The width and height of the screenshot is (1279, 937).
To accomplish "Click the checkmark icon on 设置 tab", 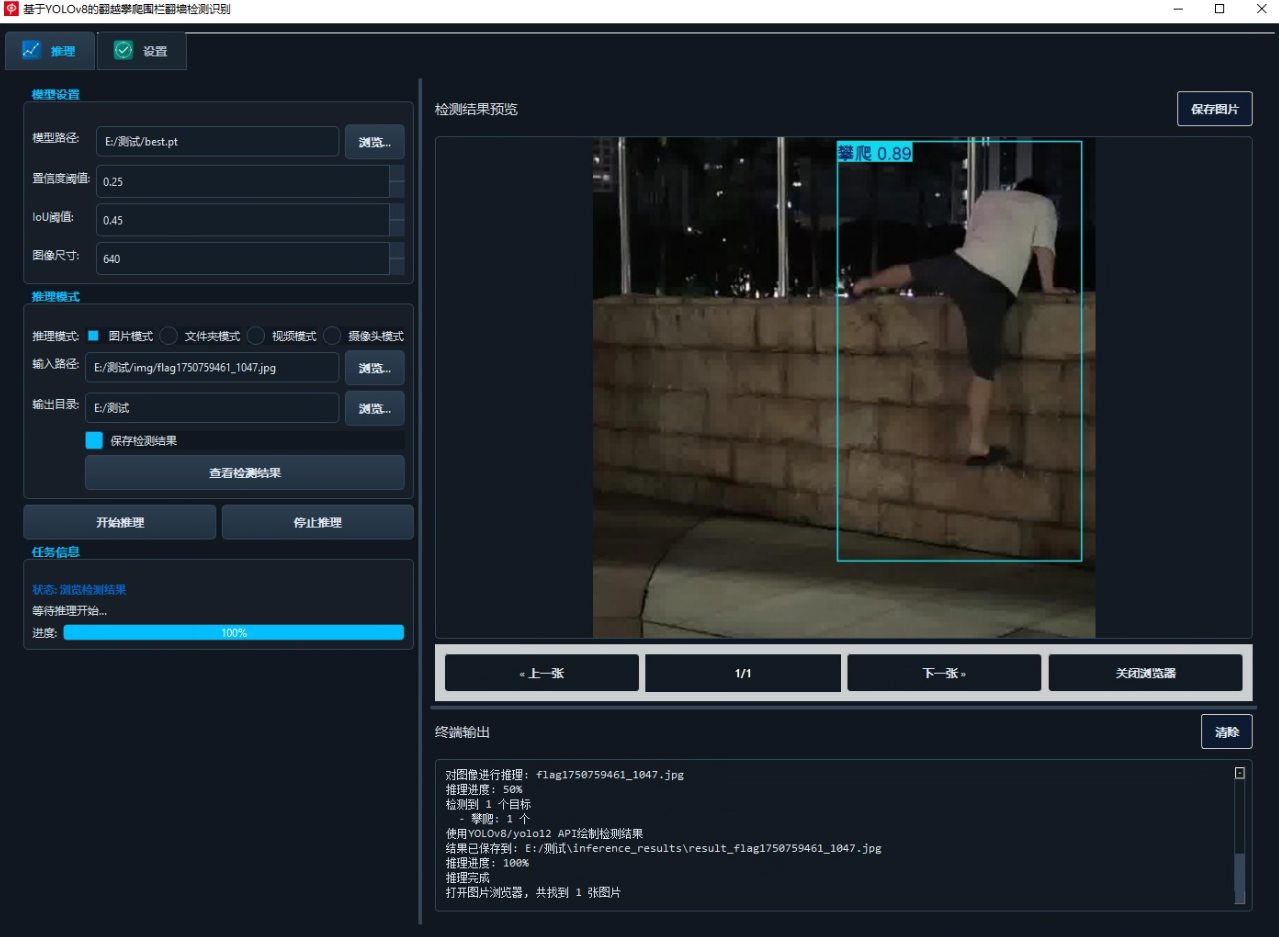I will click(123, 50).
